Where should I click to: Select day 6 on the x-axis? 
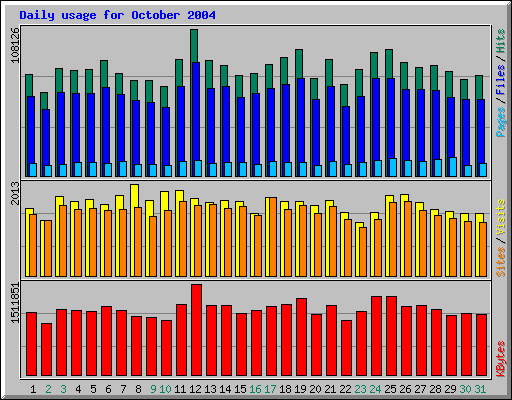click(108, 389)
